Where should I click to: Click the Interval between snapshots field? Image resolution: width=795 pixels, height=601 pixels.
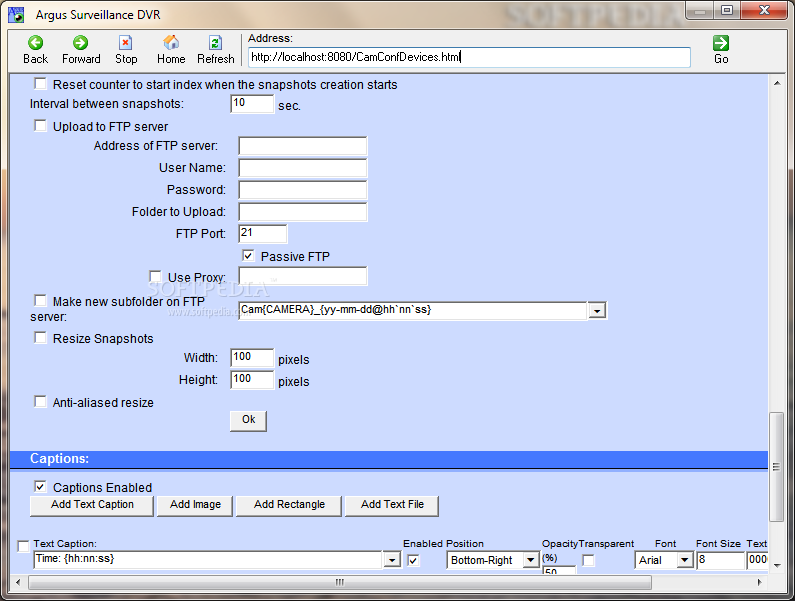pyautogui.click(x=252, y=104)
